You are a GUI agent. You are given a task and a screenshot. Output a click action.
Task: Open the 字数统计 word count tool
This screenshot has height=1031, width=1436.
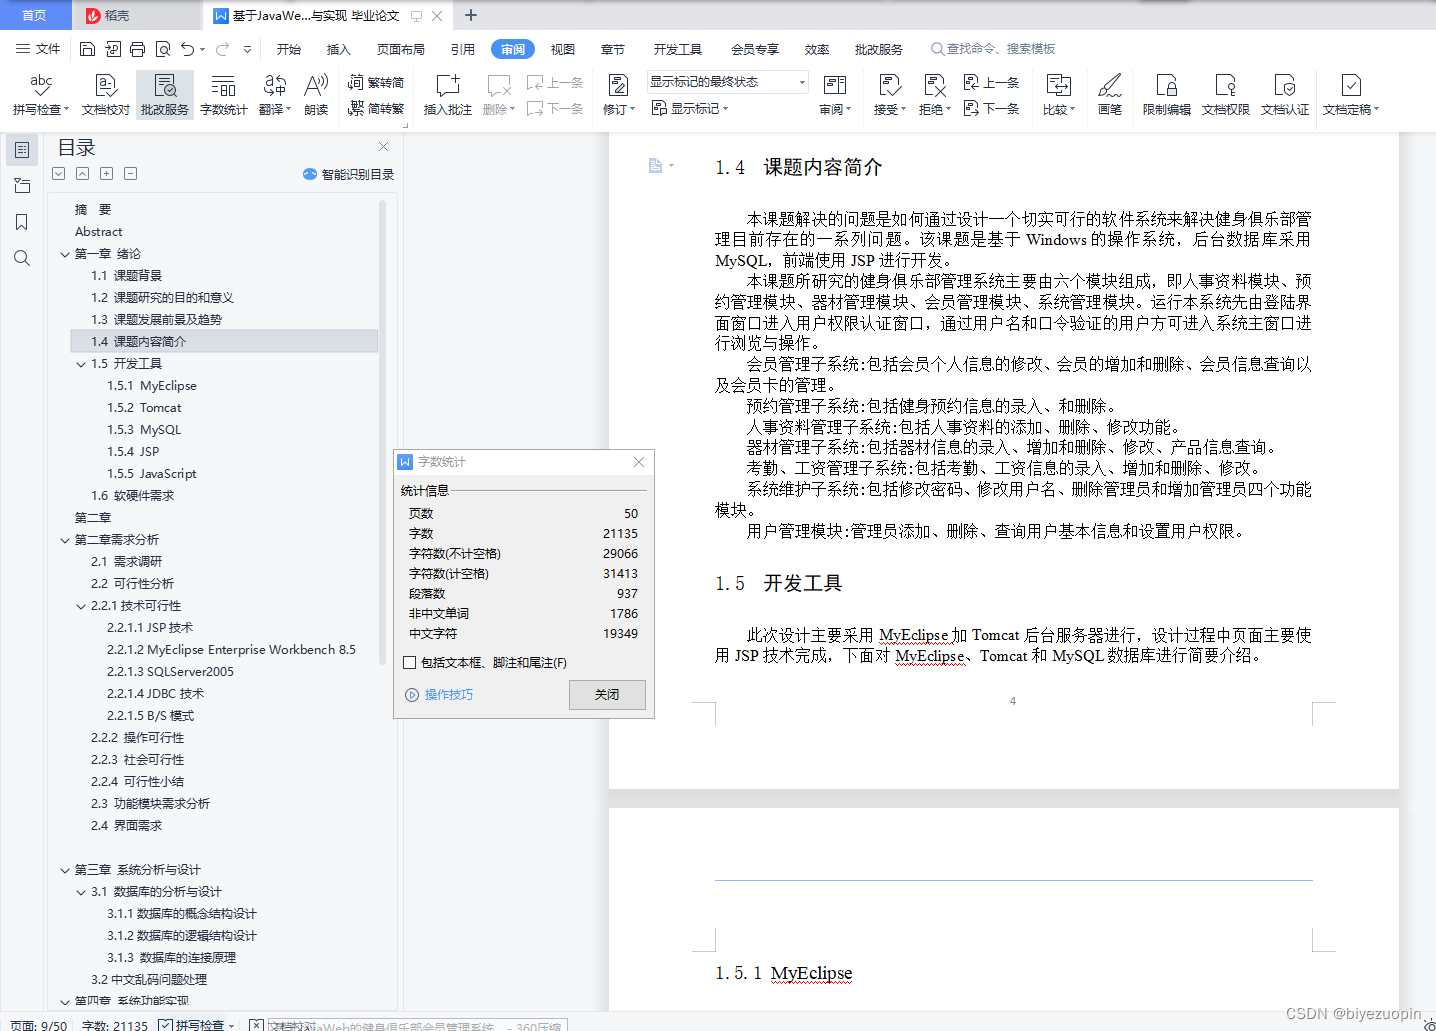click(223, 95)
